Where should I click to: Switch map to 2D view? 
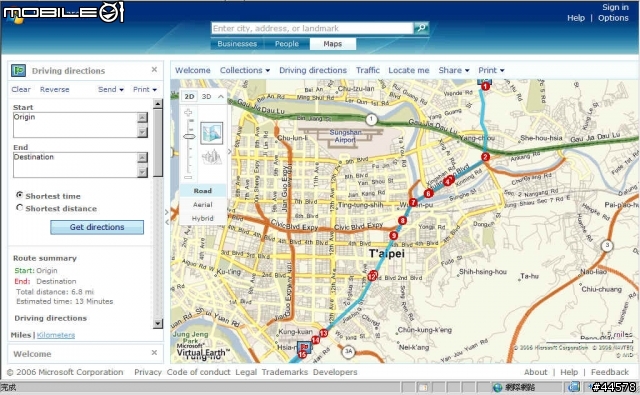tap(189, 97)
